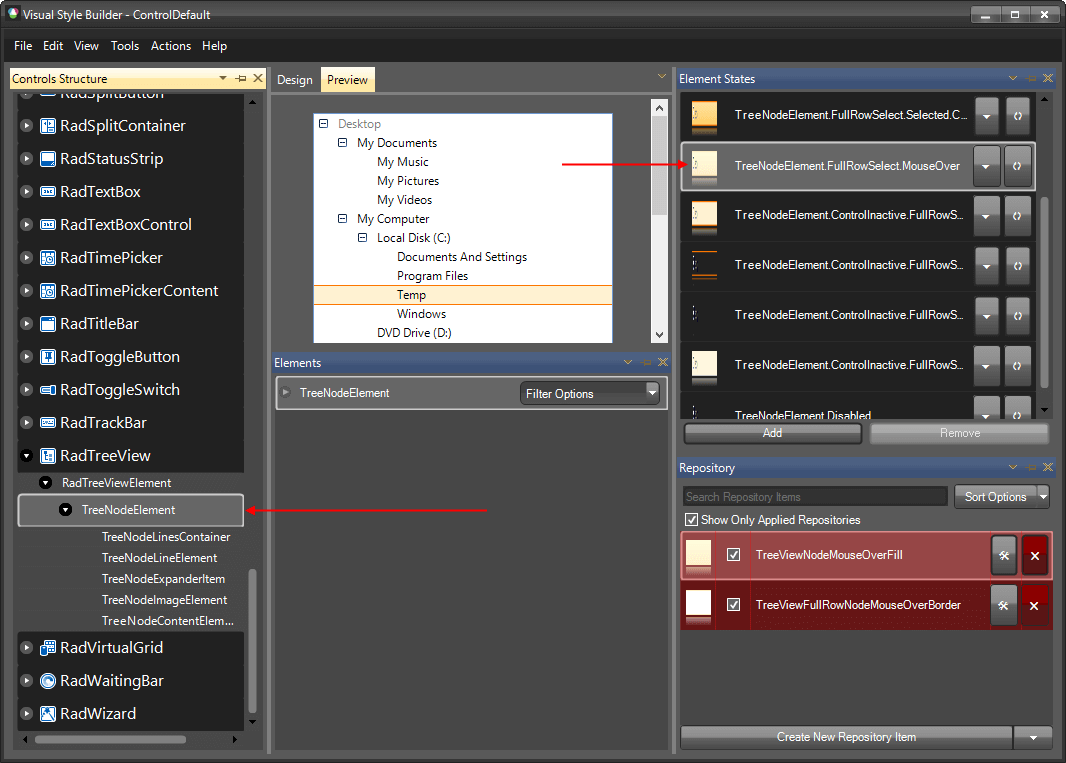Click the pin icon on the Controls Structure panel

tap(240, 78)
